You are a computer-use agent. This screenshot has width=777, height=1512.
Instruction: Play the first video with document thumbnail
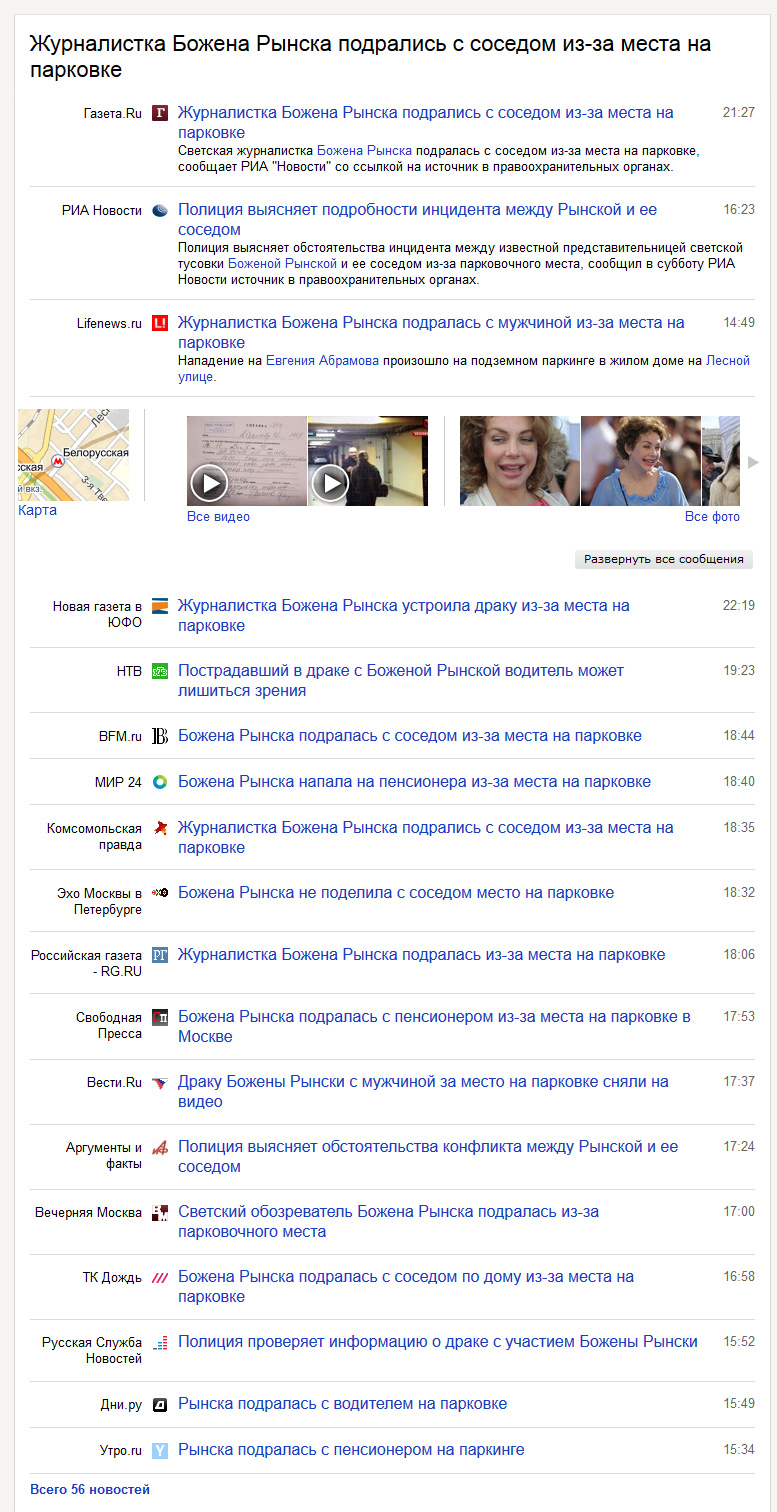click(209, 484)
